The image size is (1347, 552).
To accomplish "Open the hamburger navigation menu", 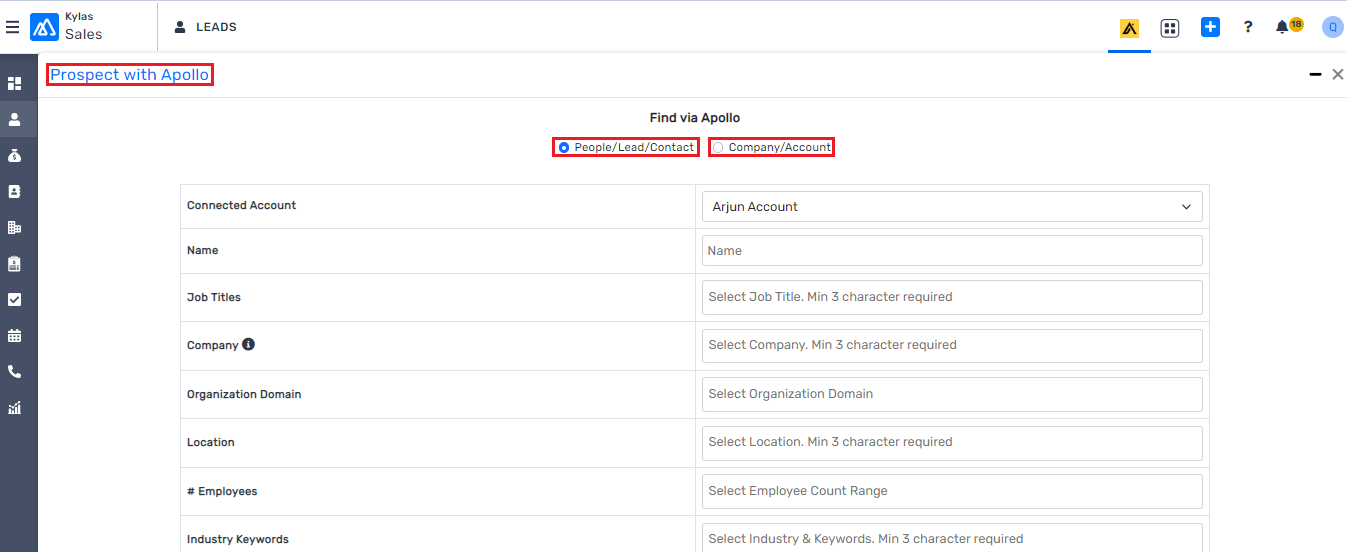I will coord(13,27).
